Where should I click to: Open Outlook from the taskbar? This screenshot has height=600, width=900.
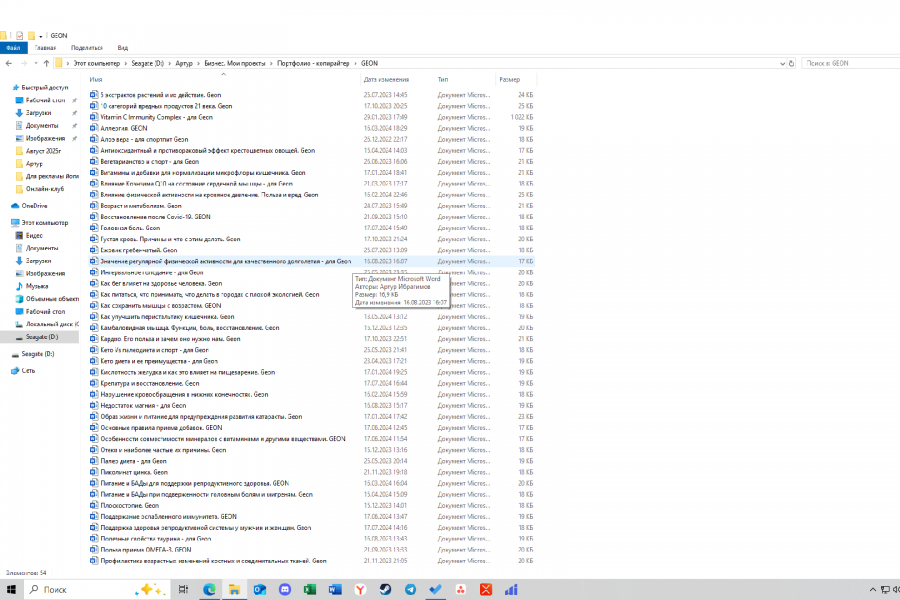[x=259, y=590]
